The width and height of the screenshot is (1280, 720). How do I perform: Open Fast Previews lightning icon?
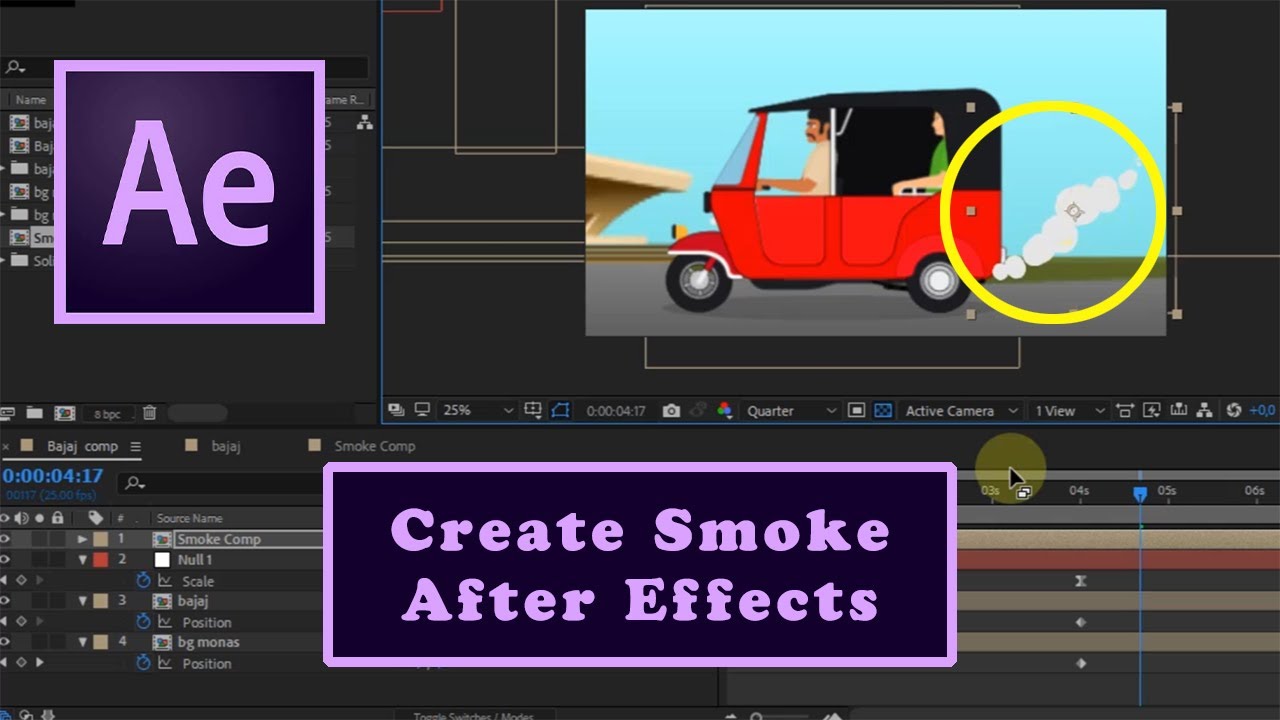pos(1152,410)
